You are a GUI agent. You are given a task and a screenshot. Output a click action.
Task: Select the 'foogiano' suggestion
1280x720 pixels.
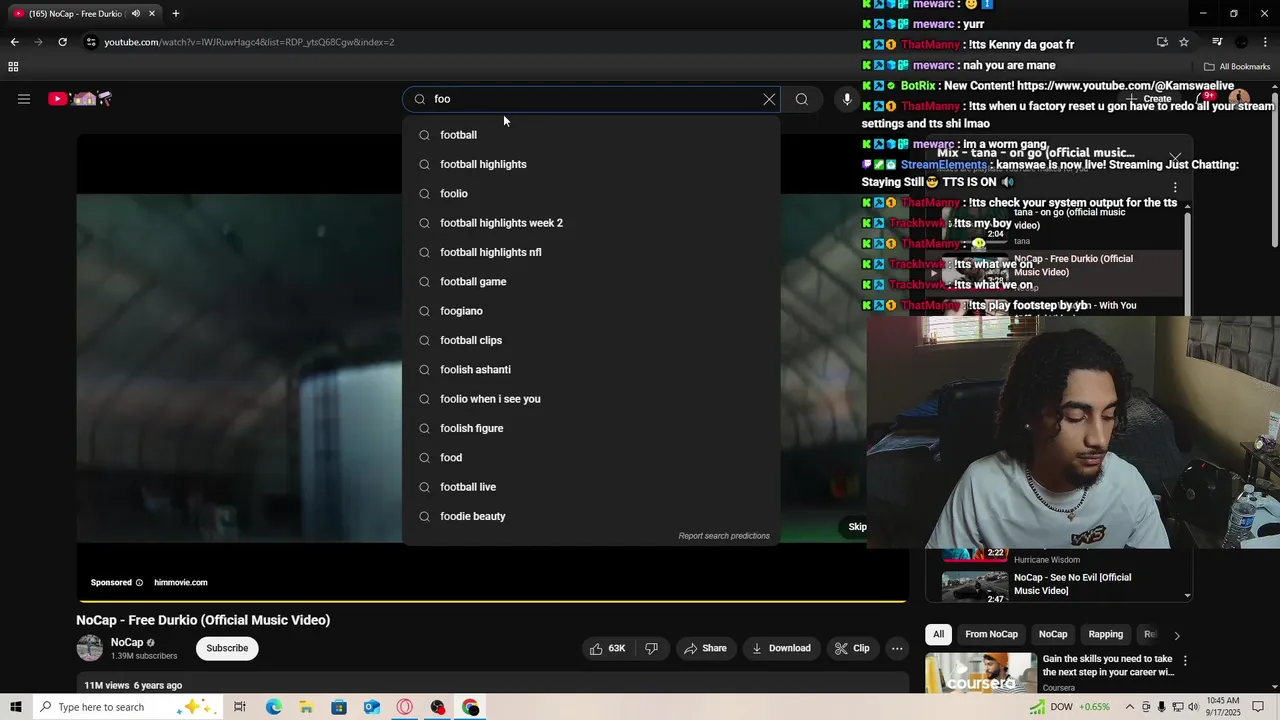click(x=591, y=311)
